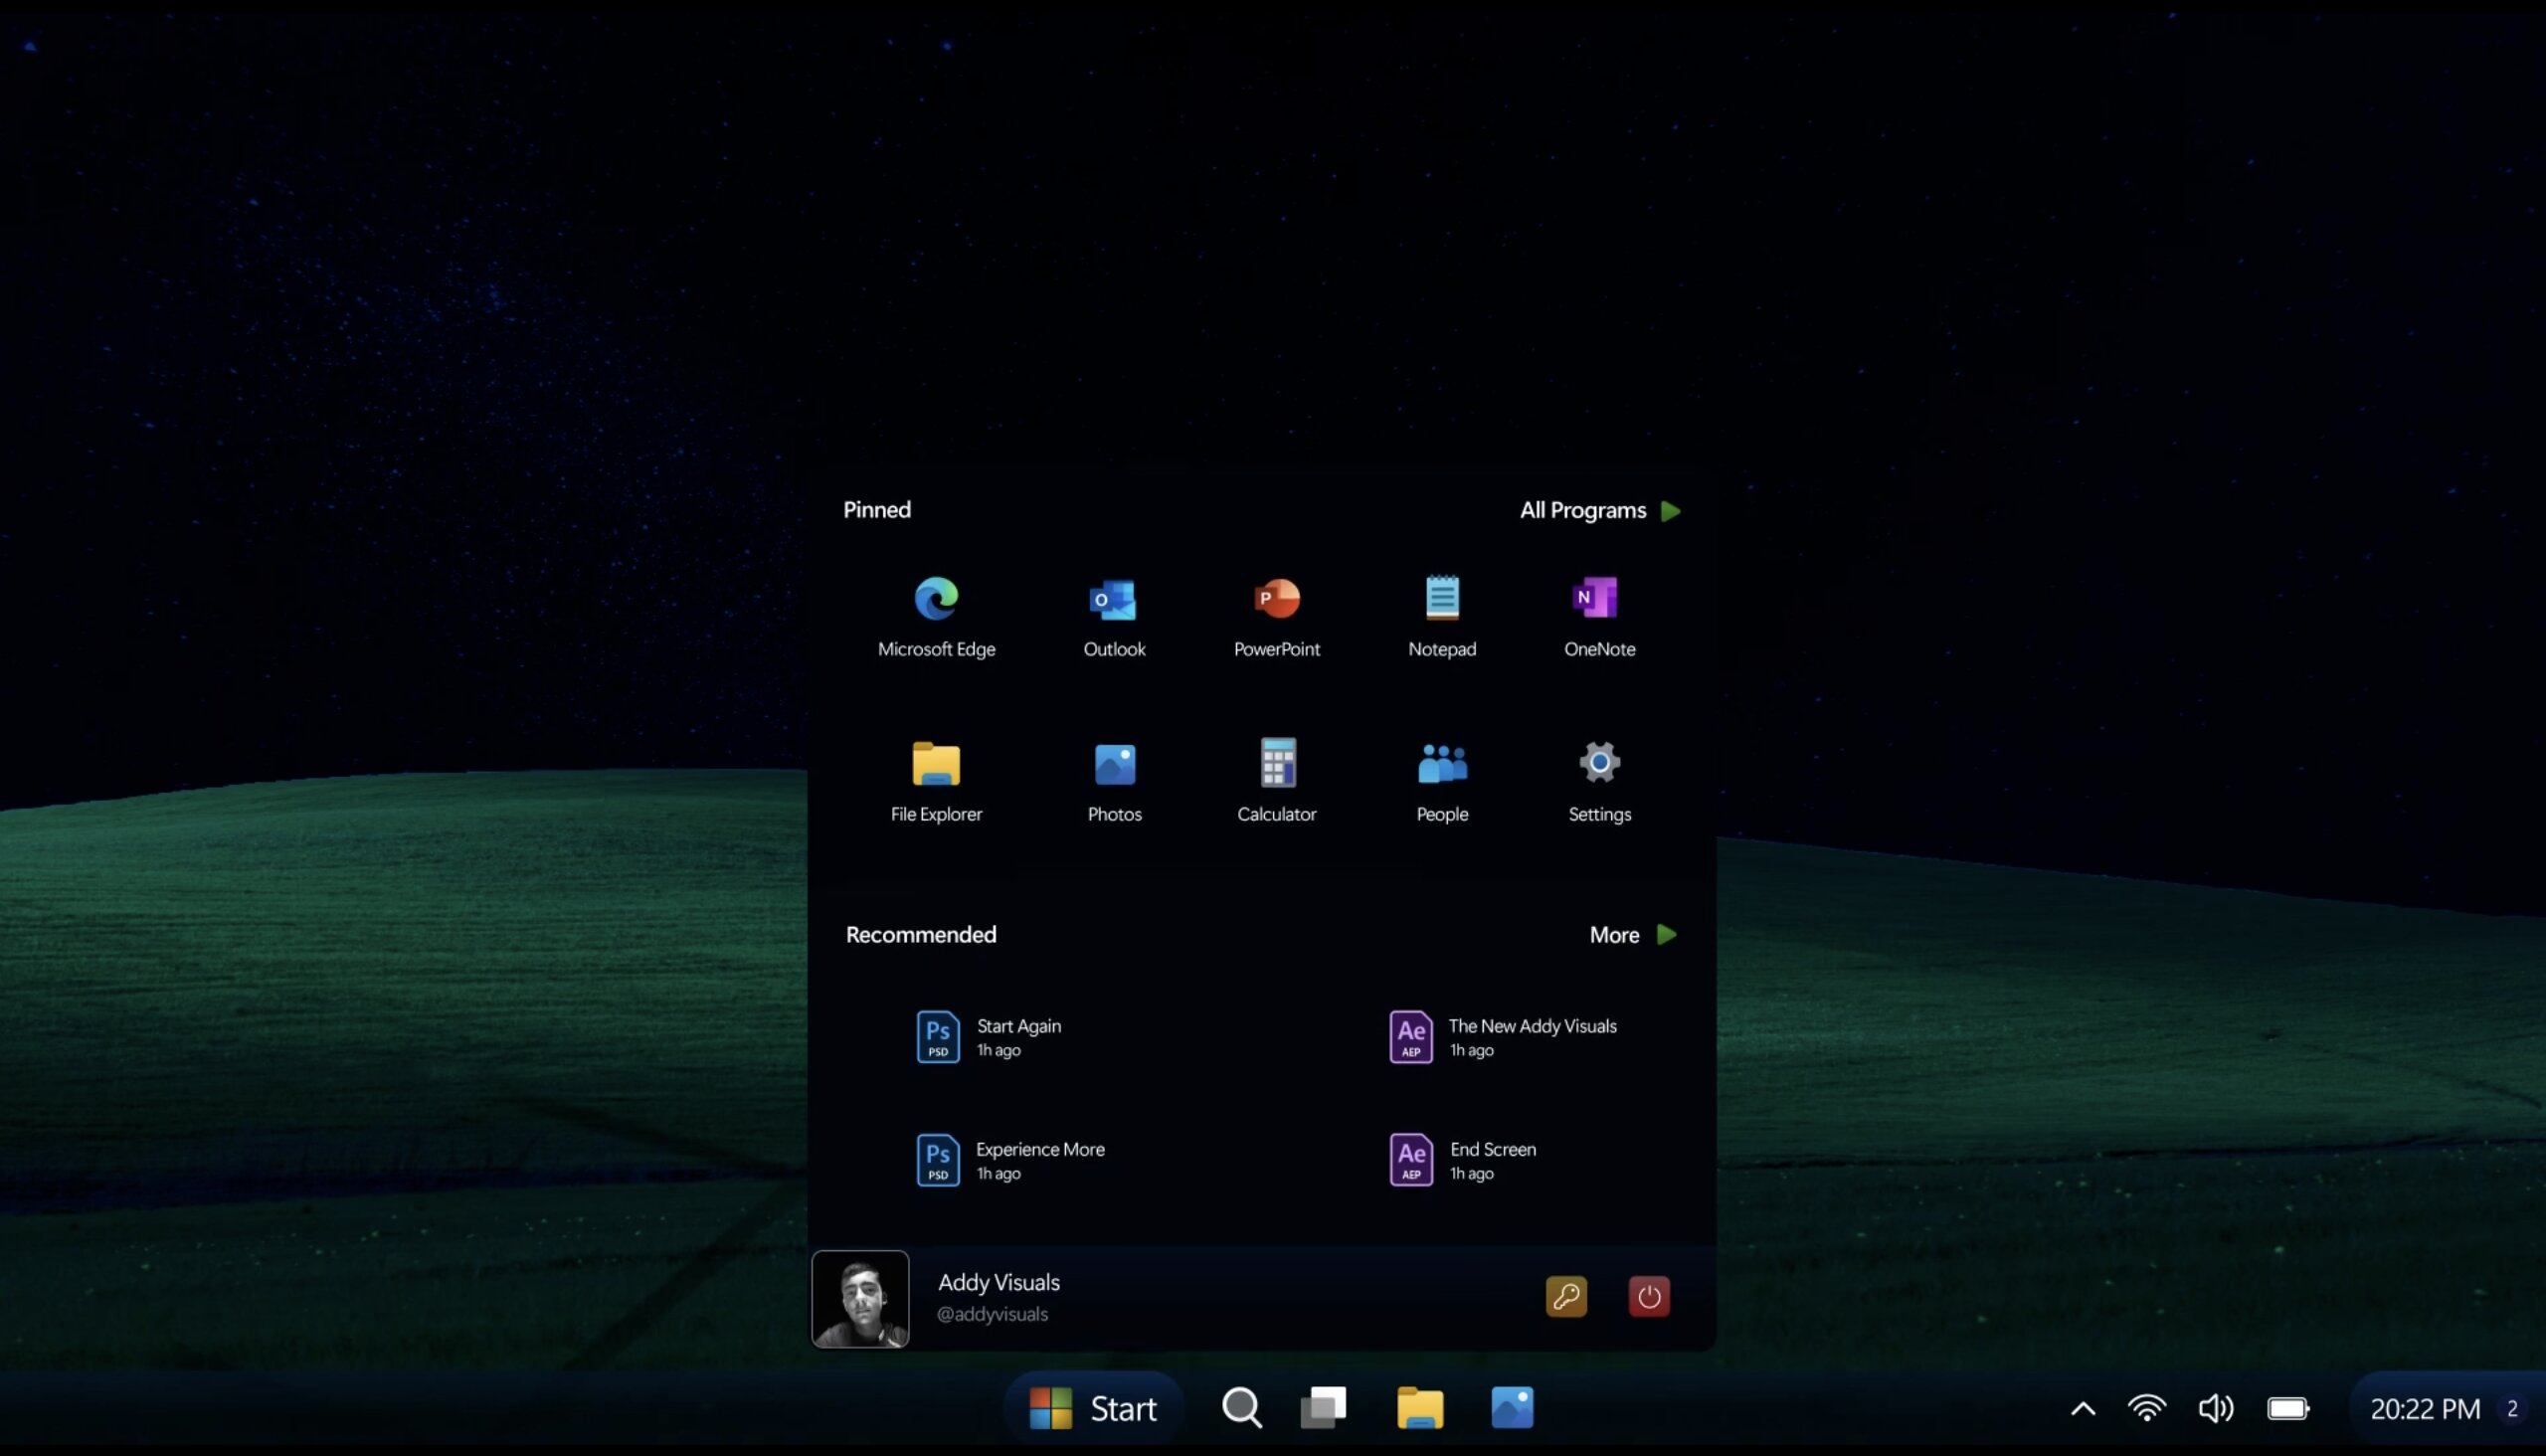Click the Pinned section heading

tap(877, 510)
